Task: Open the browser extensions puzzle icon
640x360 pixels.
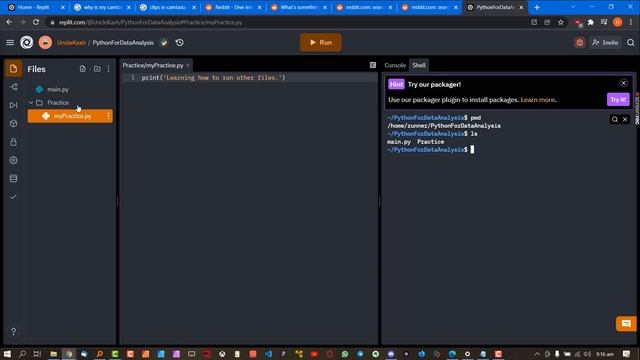Action: pos(591,22)
